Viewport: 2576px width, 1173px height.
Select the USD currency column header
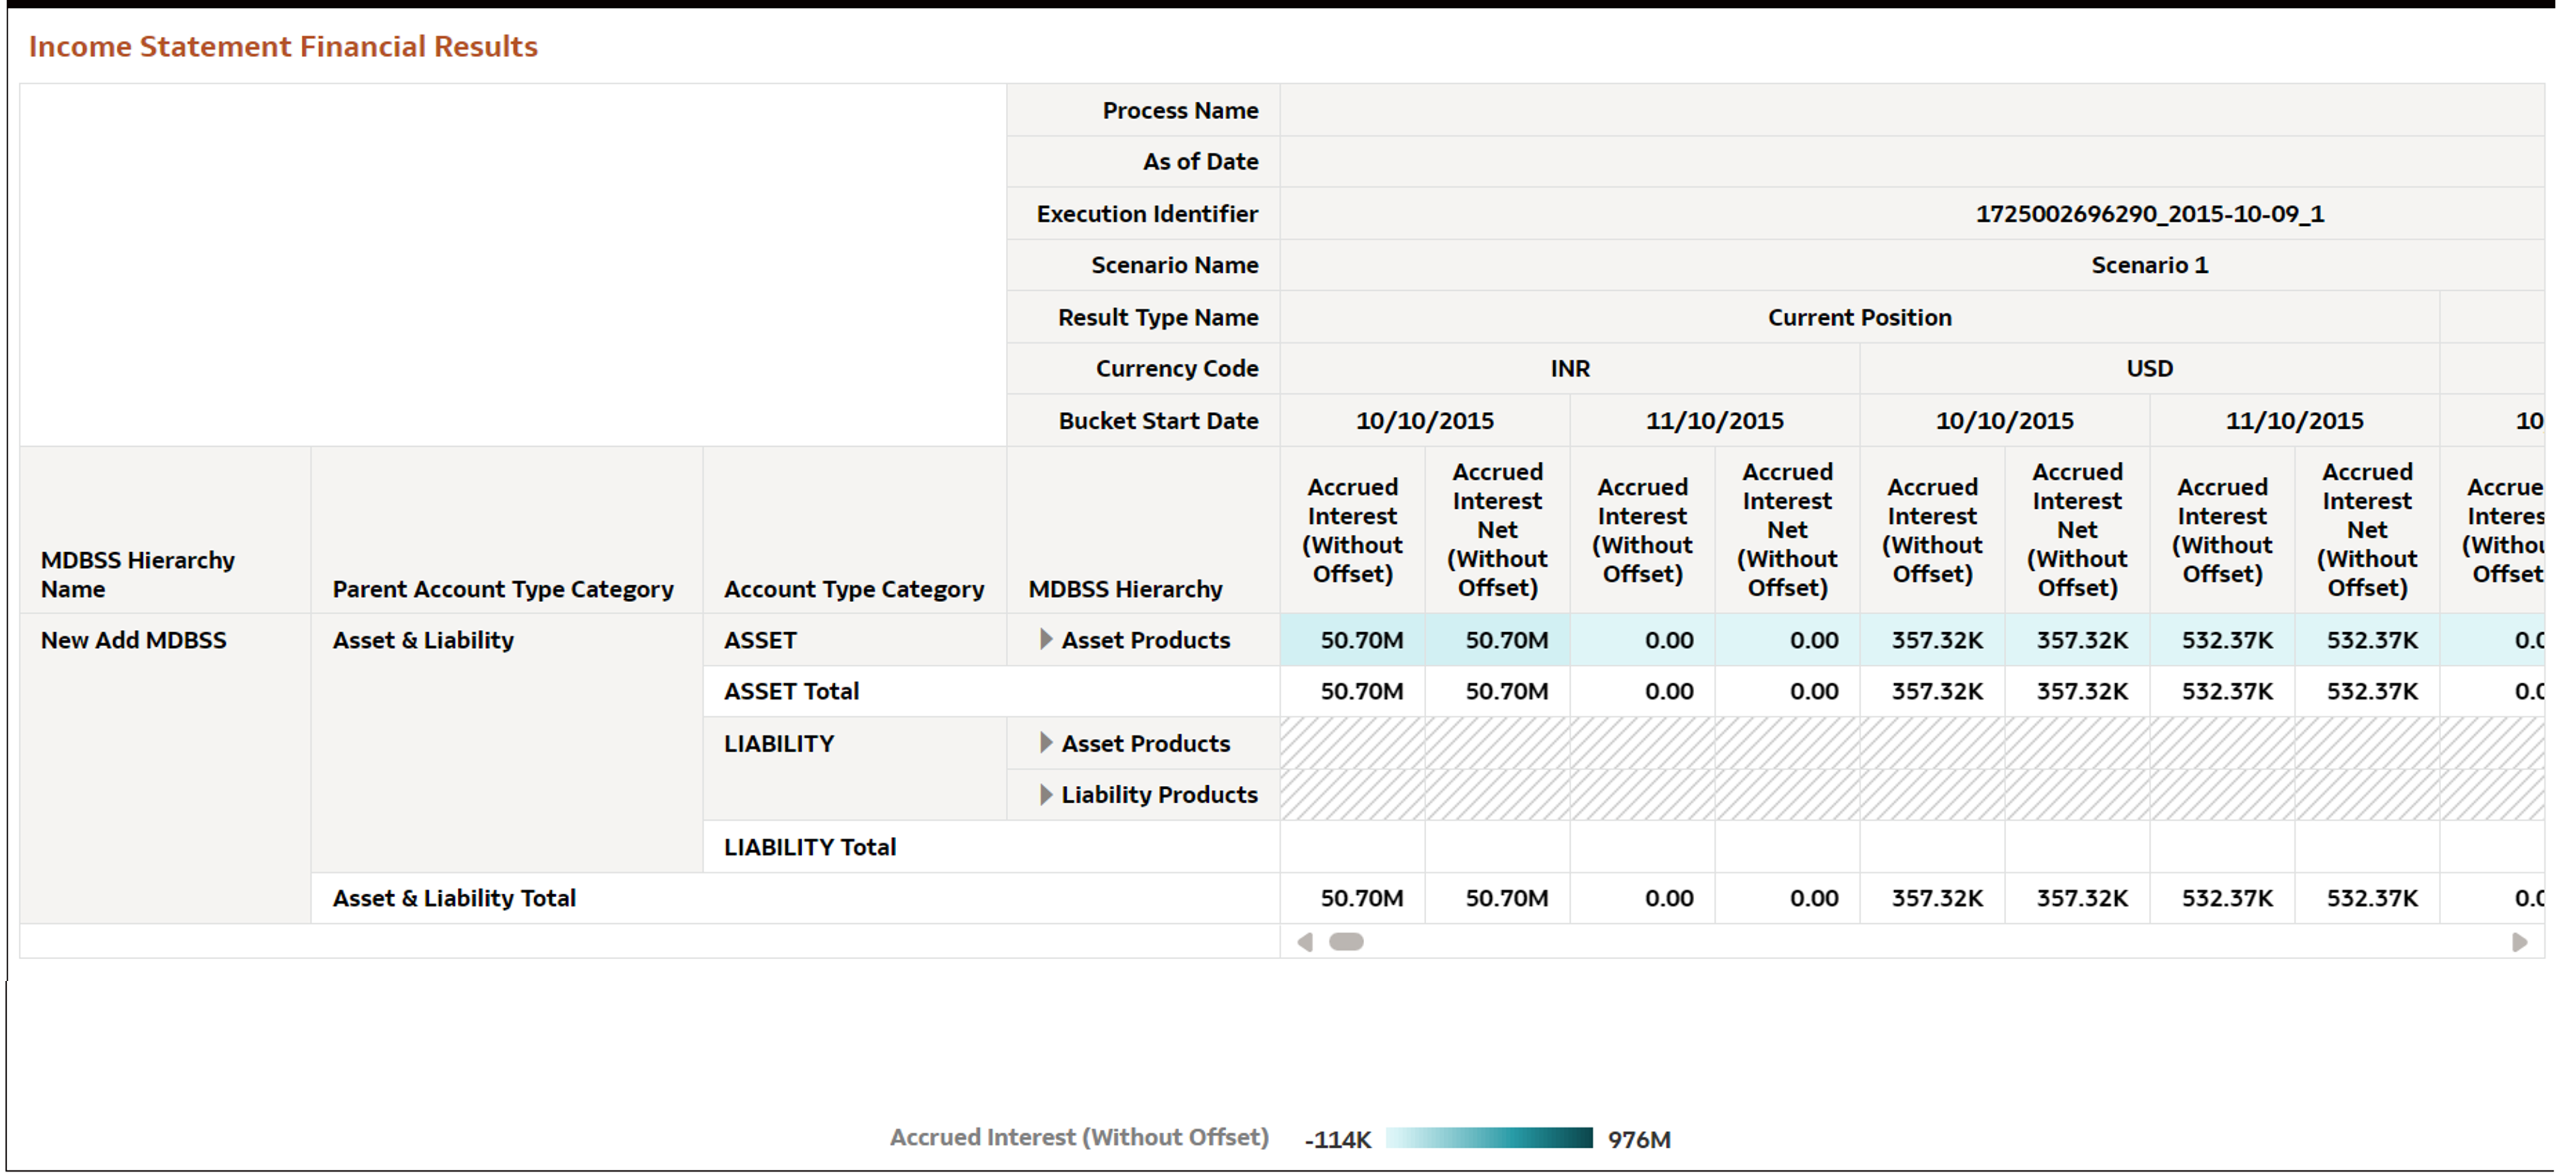(2150, 368)
